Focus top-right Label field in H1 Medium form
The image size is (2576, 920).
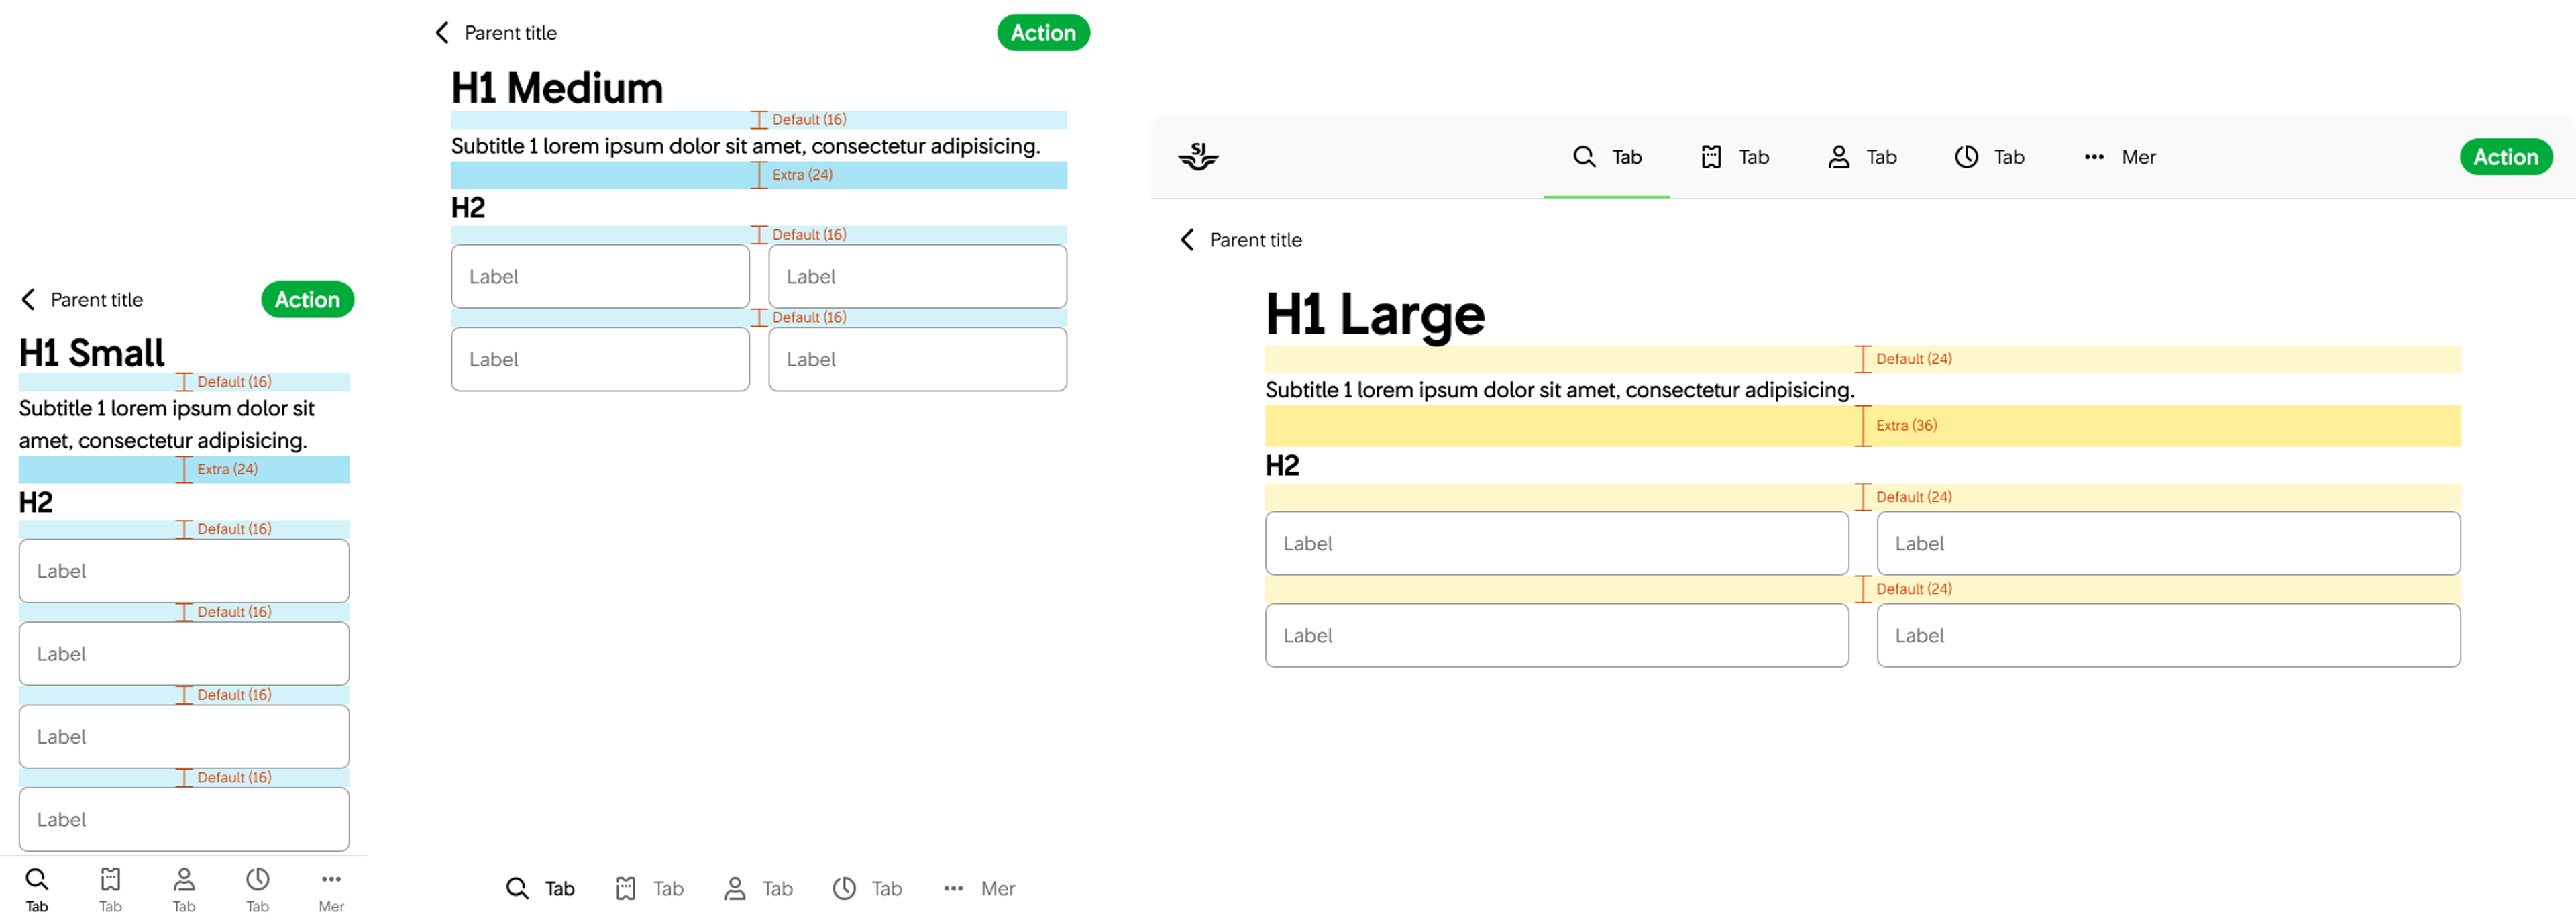[917, 277]
